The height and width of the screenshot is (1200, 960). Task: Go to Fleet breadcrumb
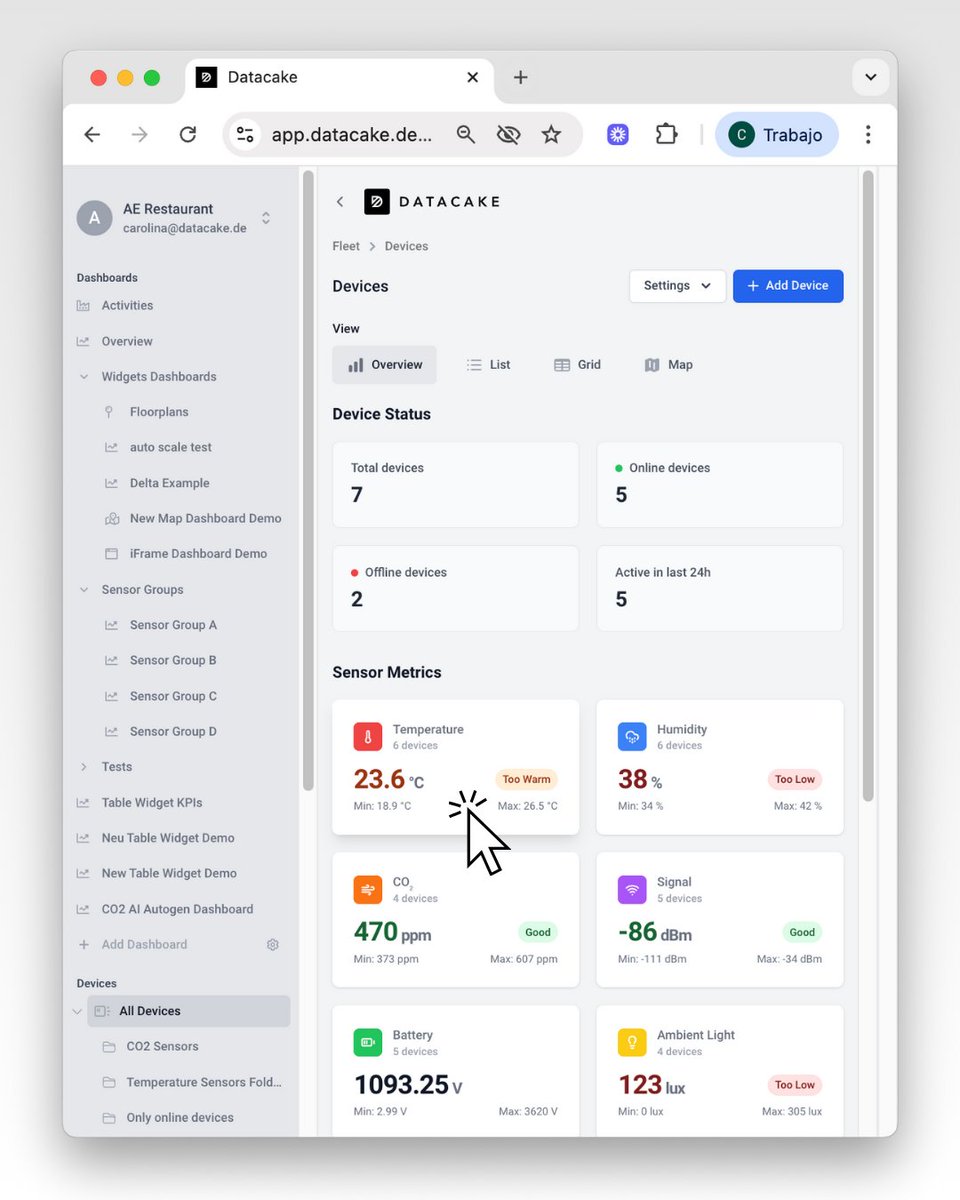(x=346, y=246)
